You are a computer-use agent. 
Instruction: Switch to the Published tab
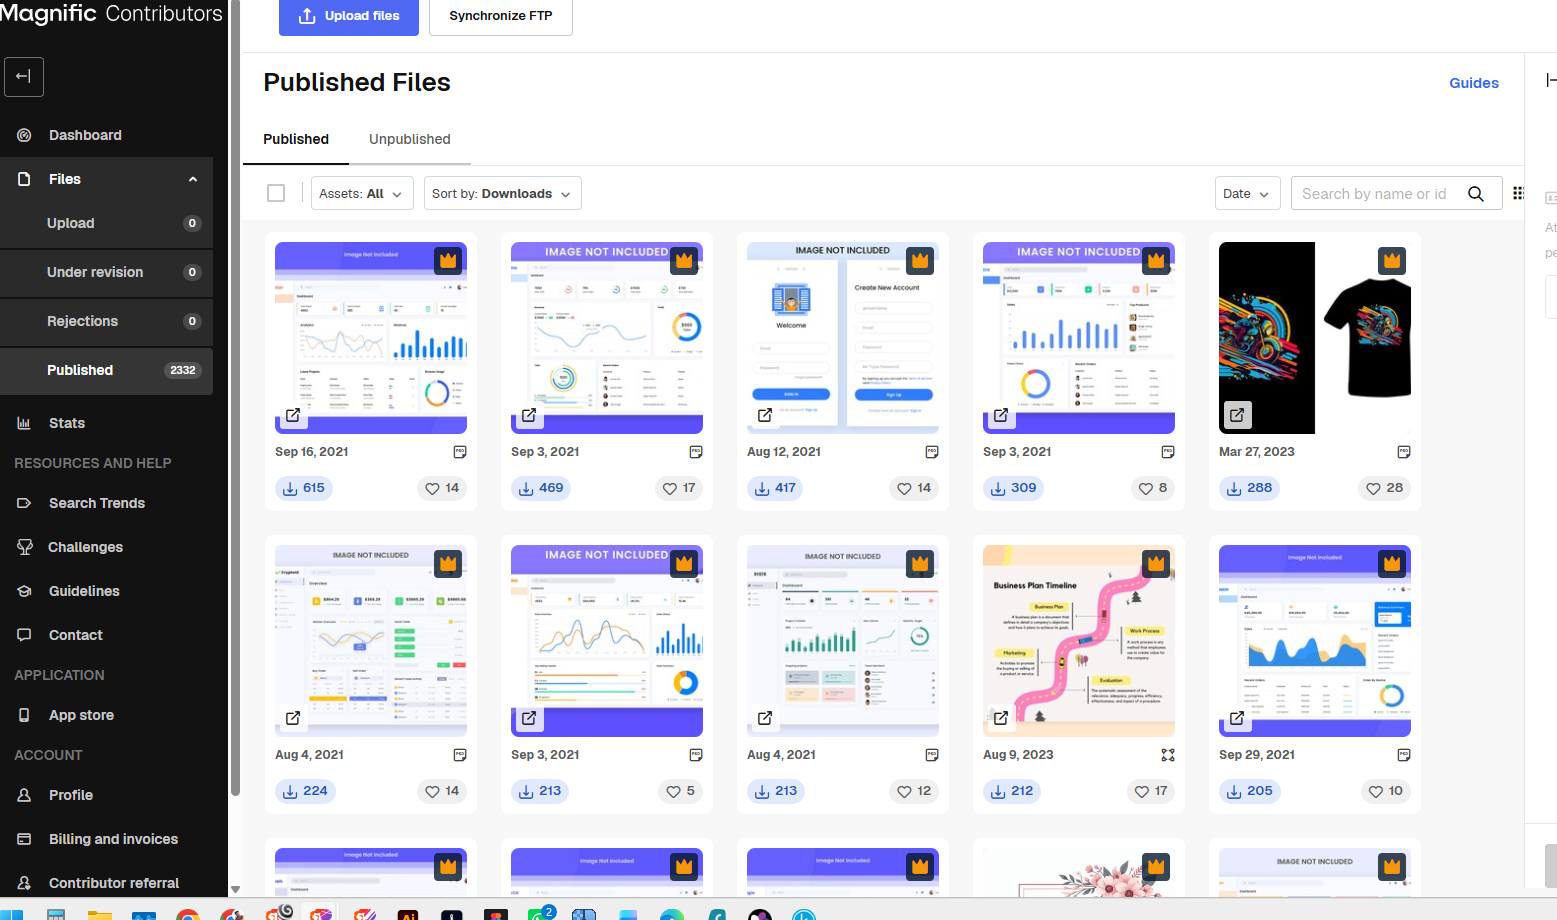pyautogui.click(x=296, y=139)
